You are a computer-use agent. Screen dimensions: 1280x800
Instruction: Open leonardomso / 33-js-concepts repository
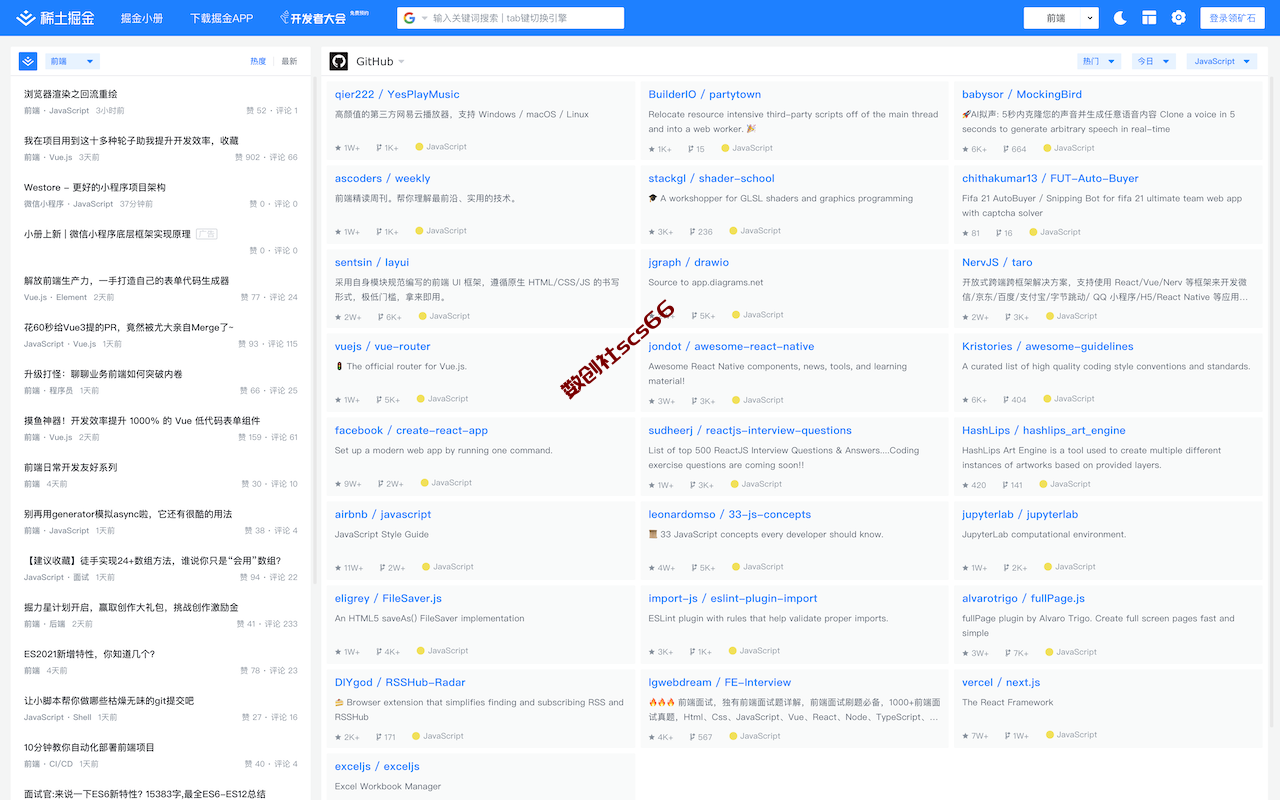tap(729, 514)
